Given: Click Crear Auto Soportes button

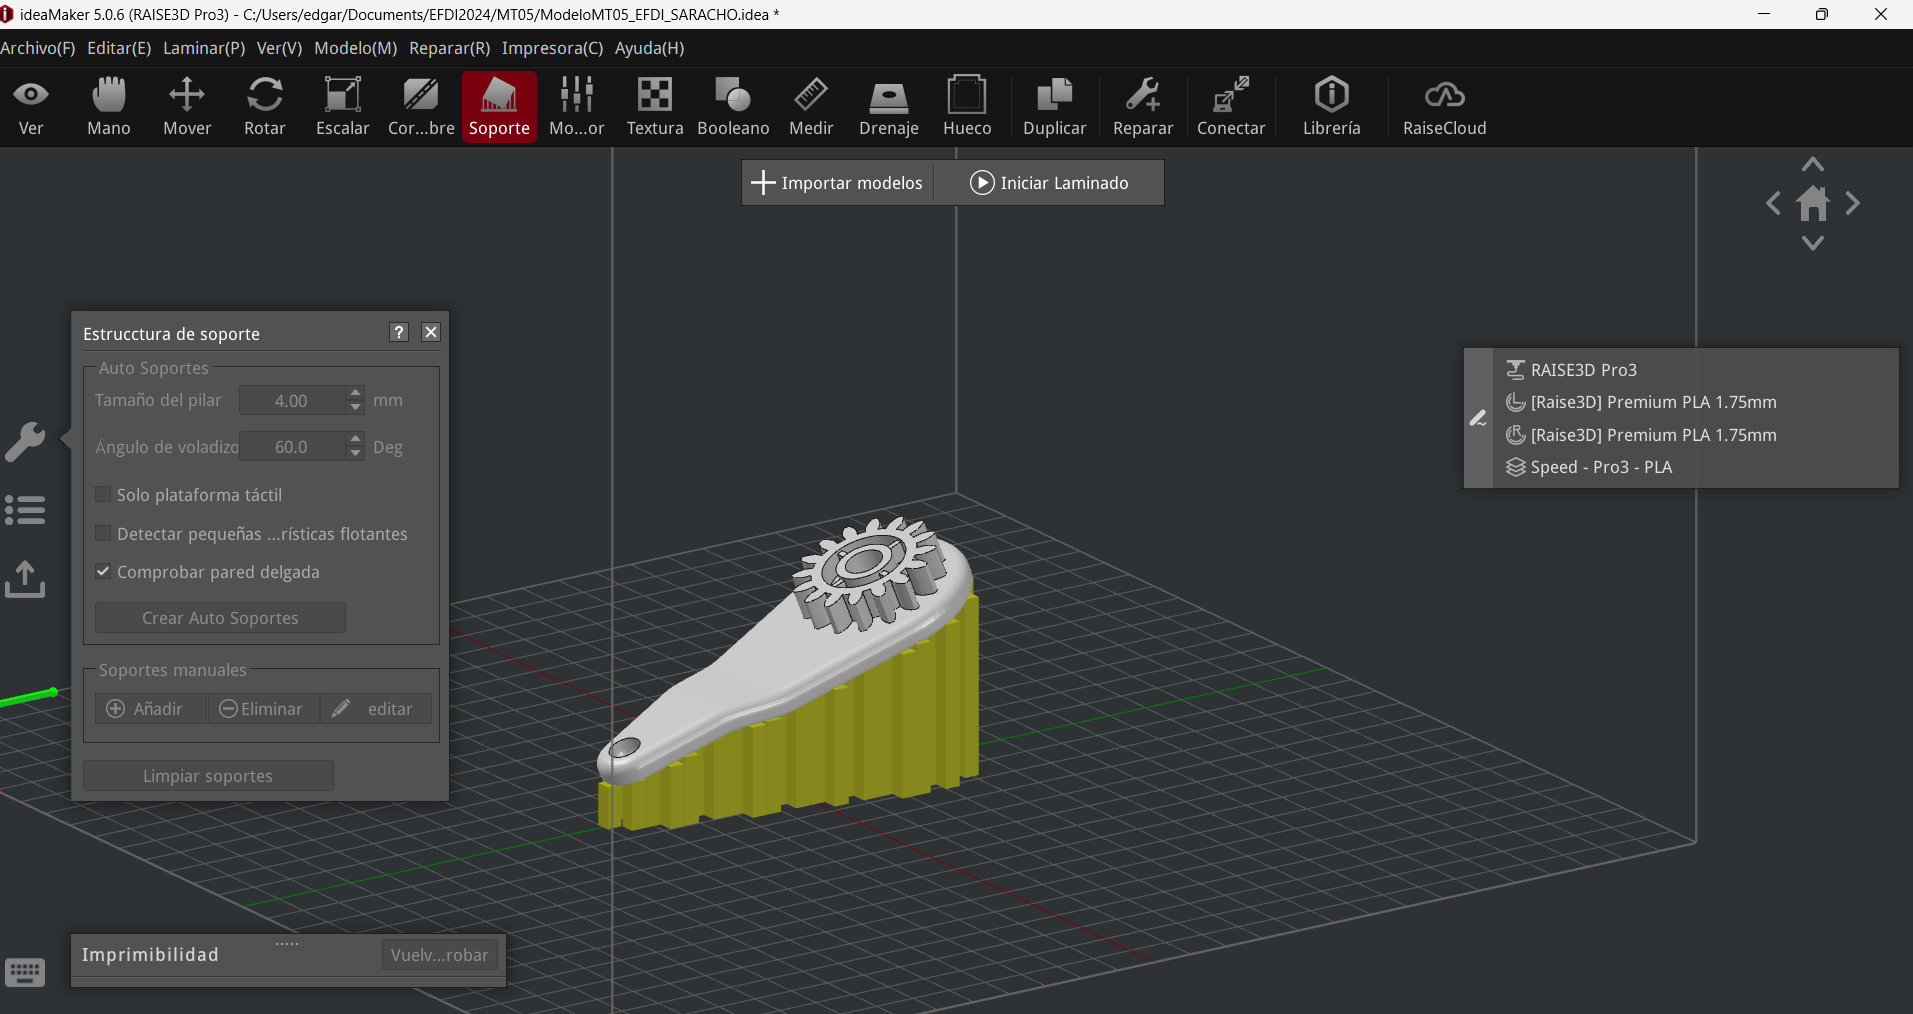Looking at the screenshot, I should (x=220, y=618).
